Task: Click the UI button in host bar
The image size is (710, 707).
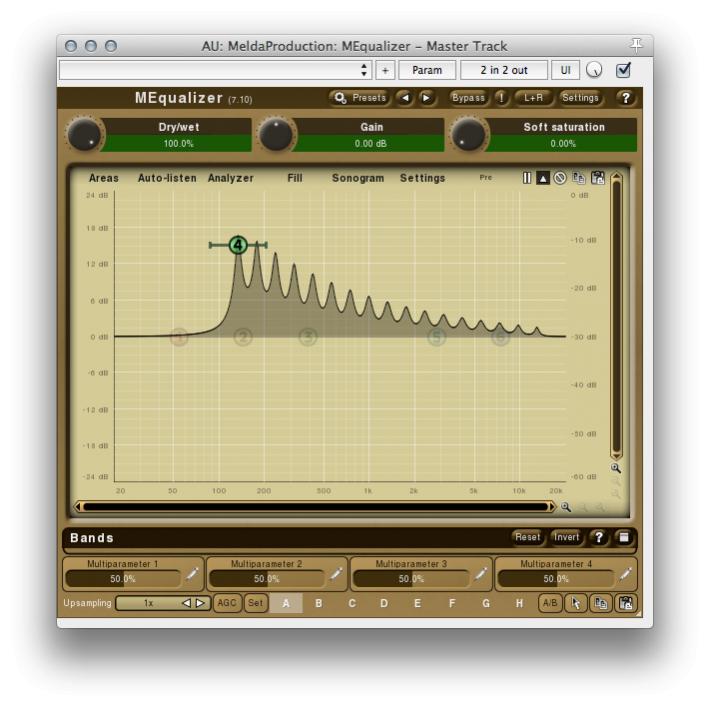Action: (566, 70)
